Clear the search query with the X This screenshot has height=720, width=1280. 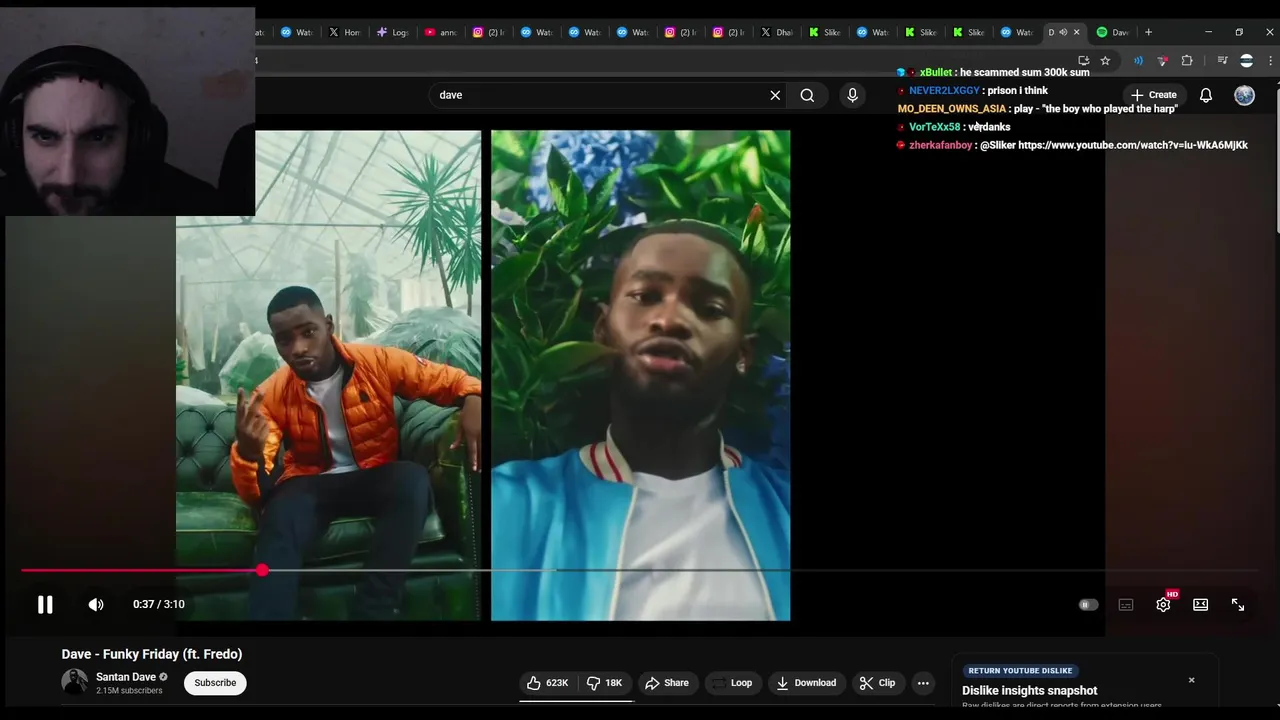click(775, 95)
